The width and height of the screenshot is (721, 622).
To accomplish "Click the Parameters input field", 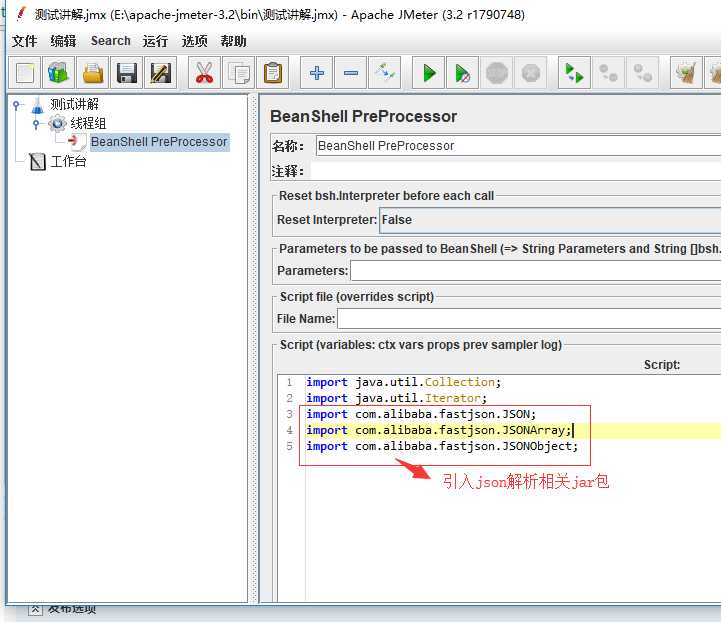I will [x=536, y=270].
